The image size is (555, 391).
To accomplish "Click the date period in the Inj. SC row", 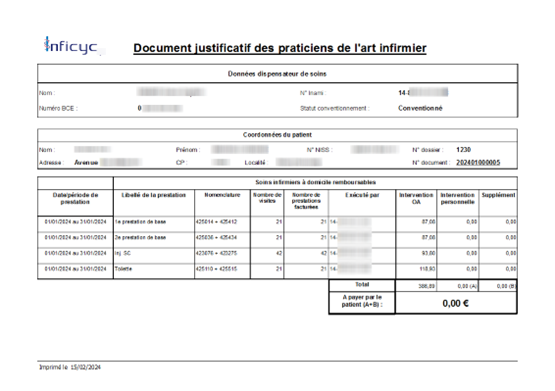I will pos(75,253).
